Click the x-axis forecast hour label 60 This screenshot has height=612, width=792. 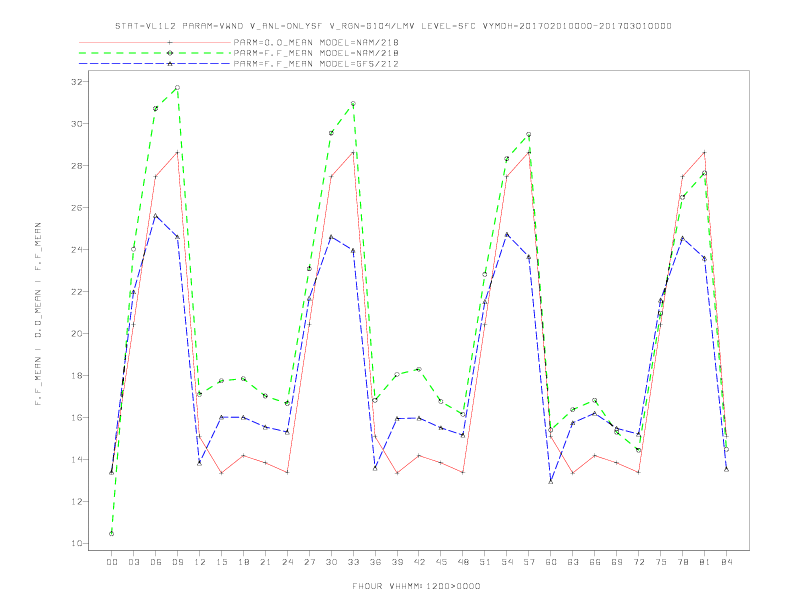pyautogui.click(x=551, y=562)
